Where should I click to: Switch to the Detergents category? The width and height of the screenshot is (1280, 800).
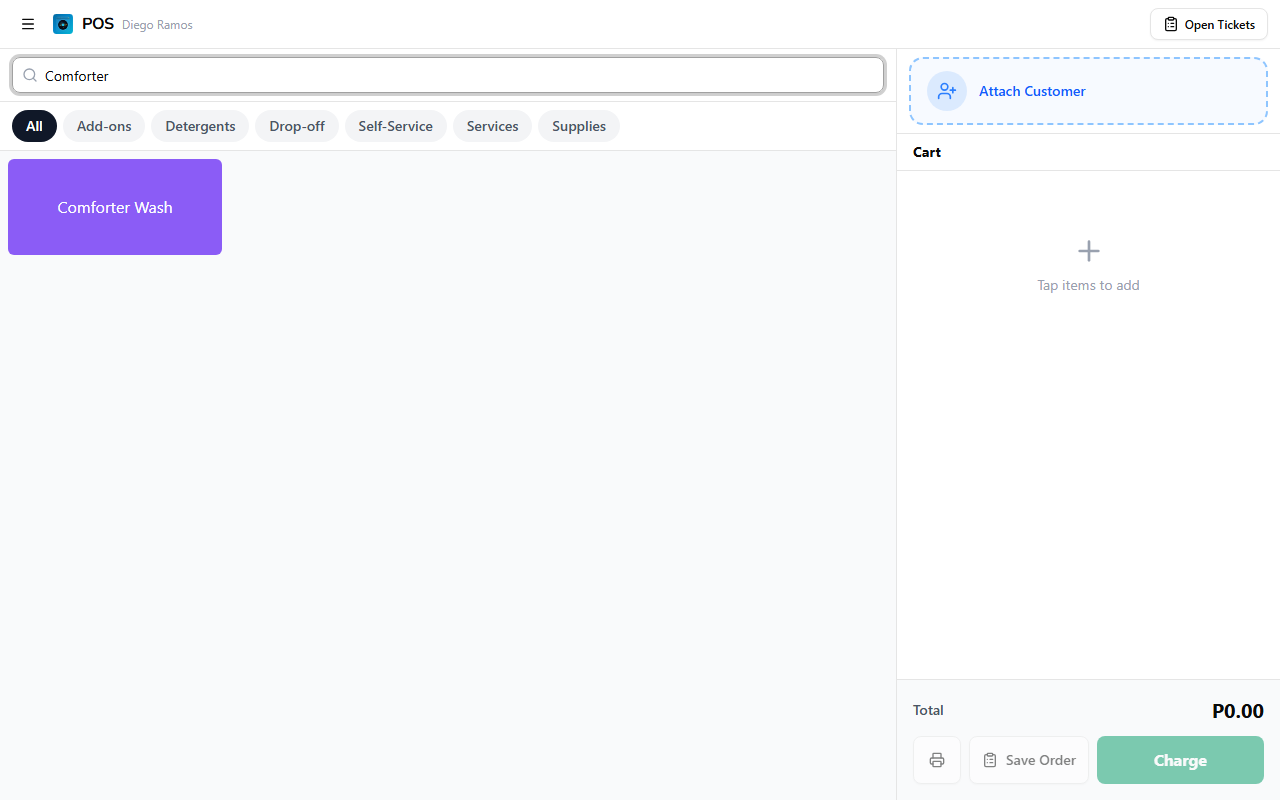(x=200, y=126)
